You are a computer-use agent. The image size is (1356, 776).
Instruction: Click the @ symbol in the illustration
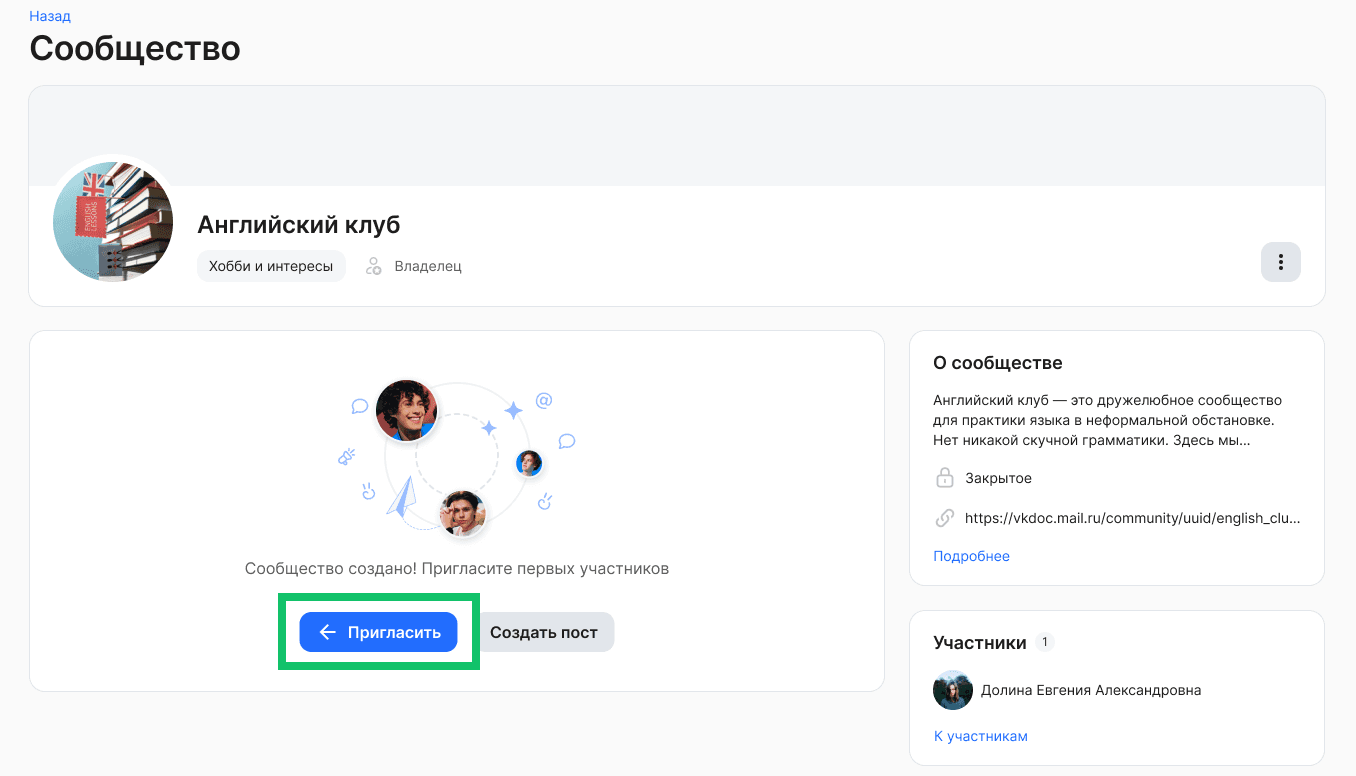click(544, 400)
